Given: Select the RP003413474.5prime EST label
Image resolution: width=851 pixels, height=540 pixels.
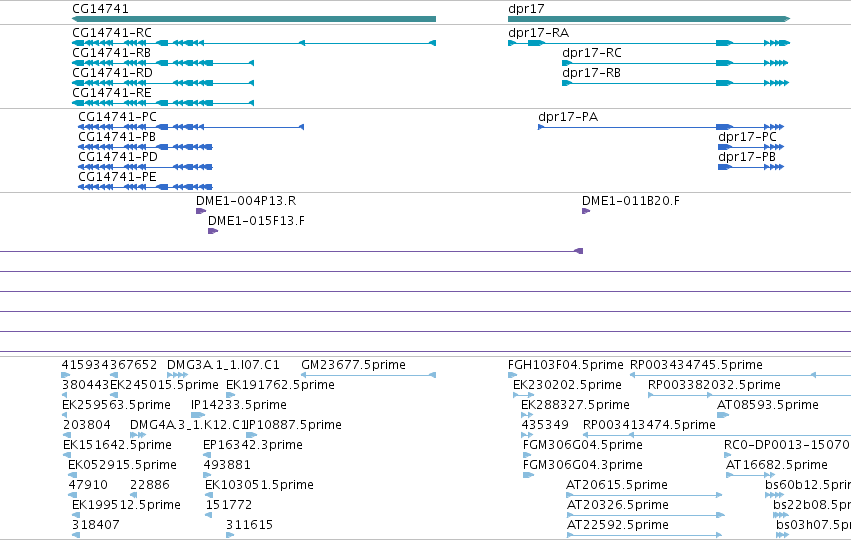Looking at the screenshot, I should (x=649, y=425).
